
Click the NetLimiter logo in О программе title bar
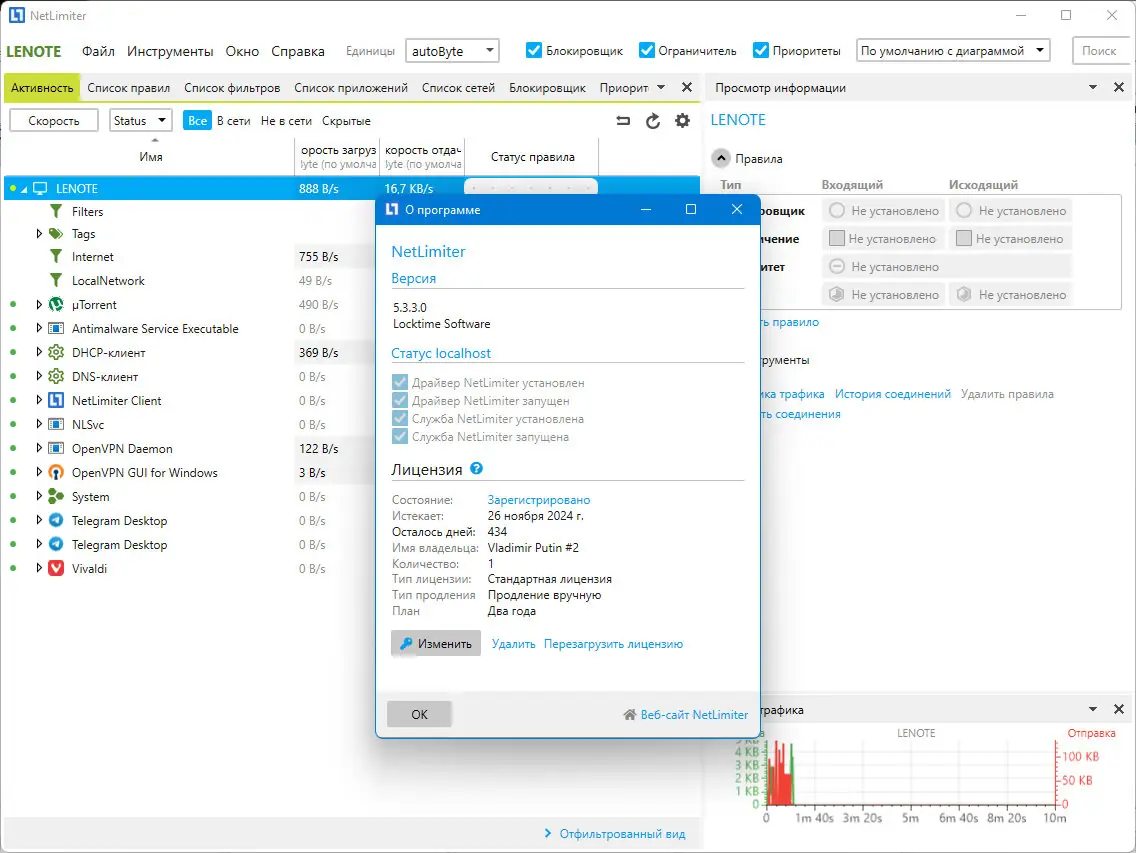pos(392,209)
